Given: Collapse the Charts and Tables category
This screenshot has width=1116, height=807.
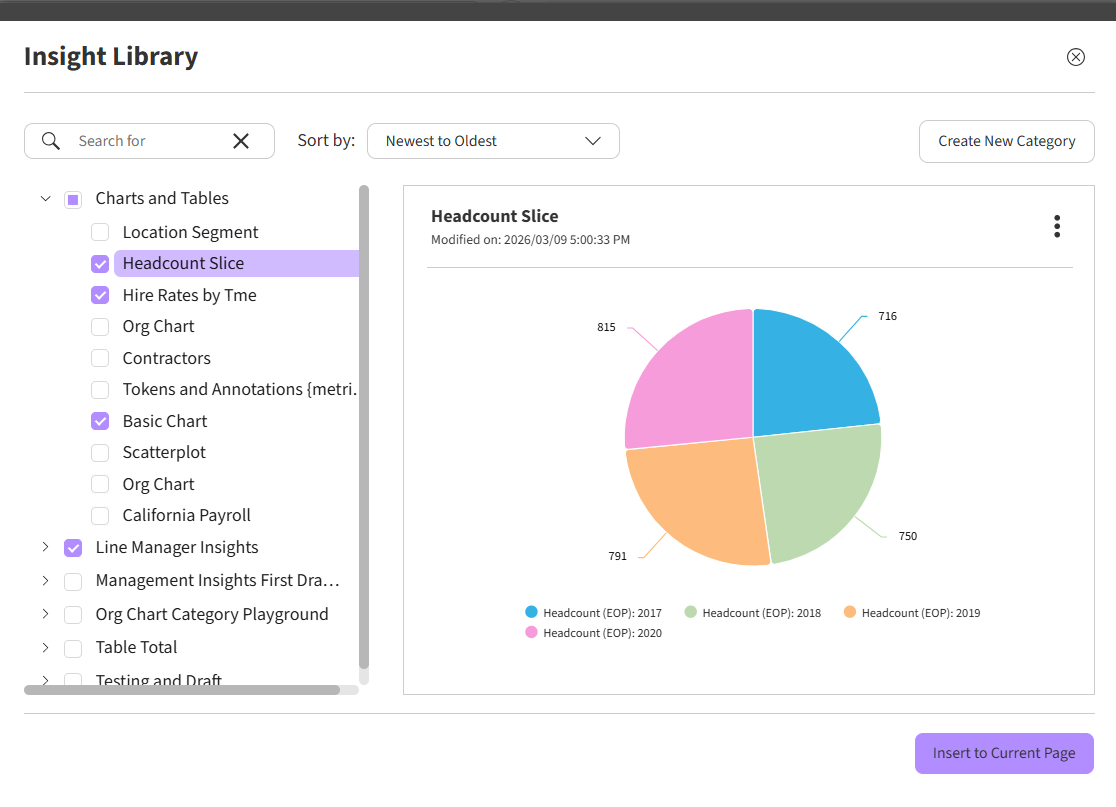Looking at the screenshot, I should [45, 199].
